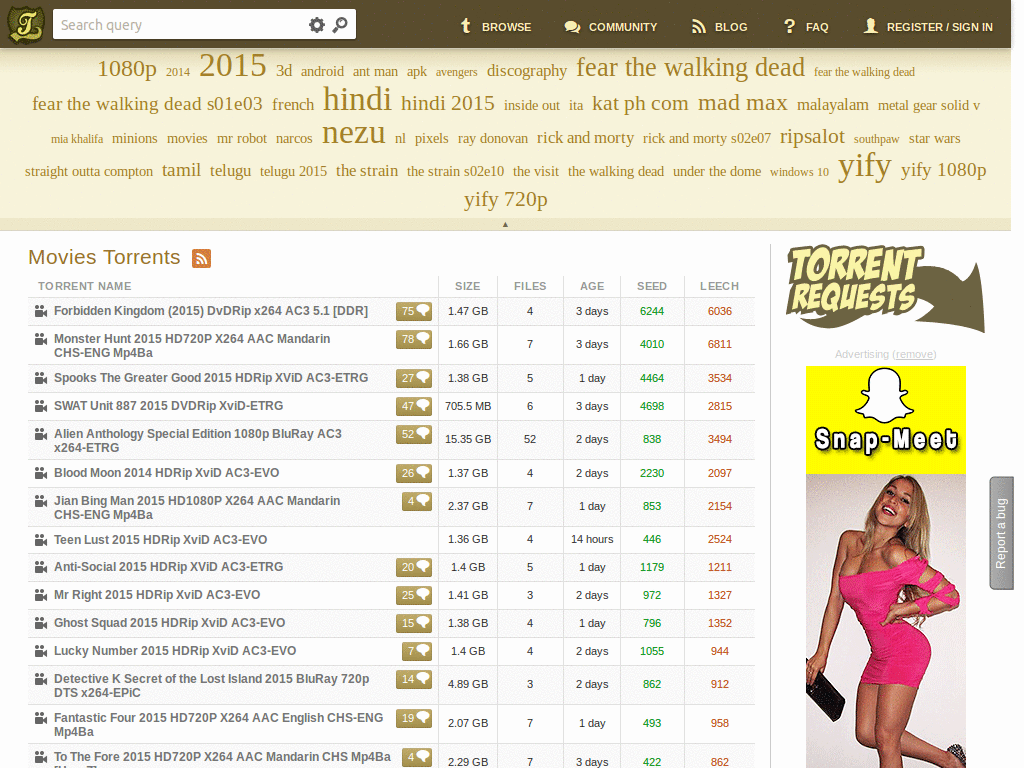Collapse the tag cloud arrow
This screenshot has height=768, width=1024.
pyautogui.click(x=505, y=224)
